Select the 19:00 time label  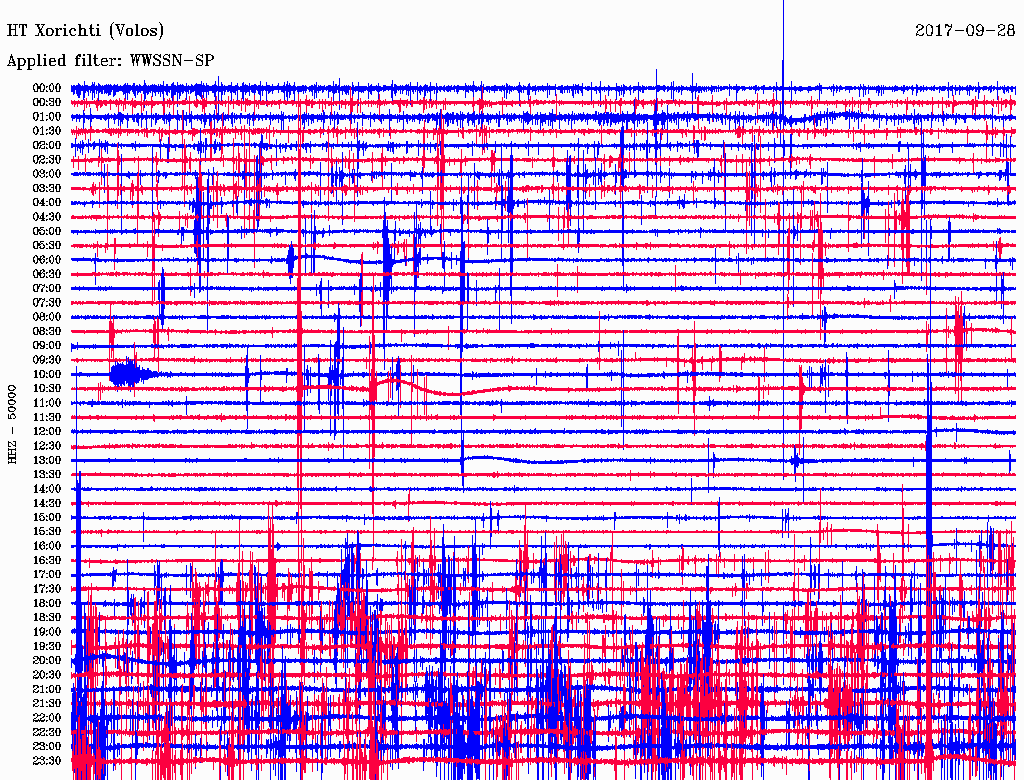[47, 632]
